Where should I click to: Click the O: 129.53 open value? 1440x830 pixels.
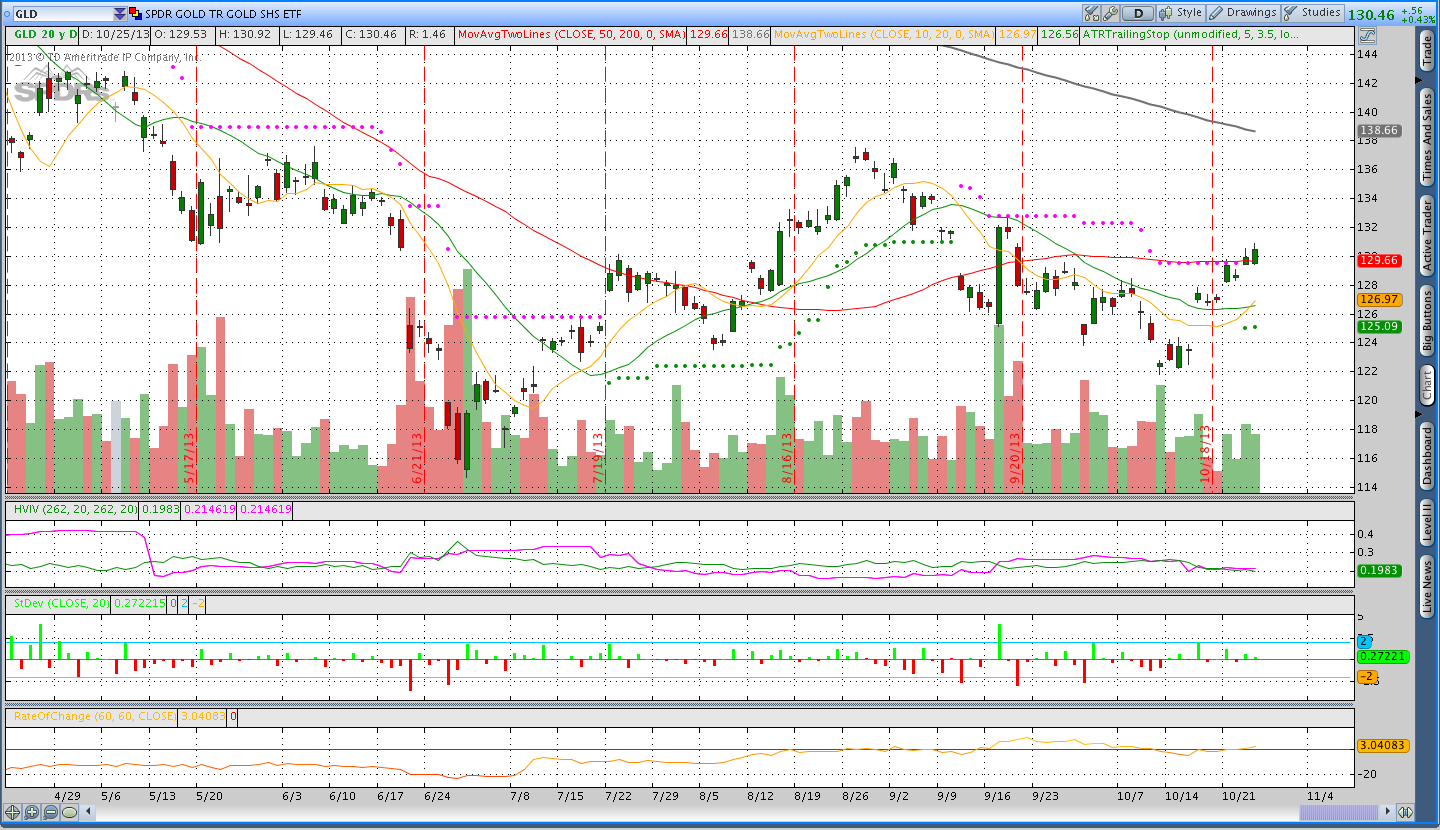181,34
